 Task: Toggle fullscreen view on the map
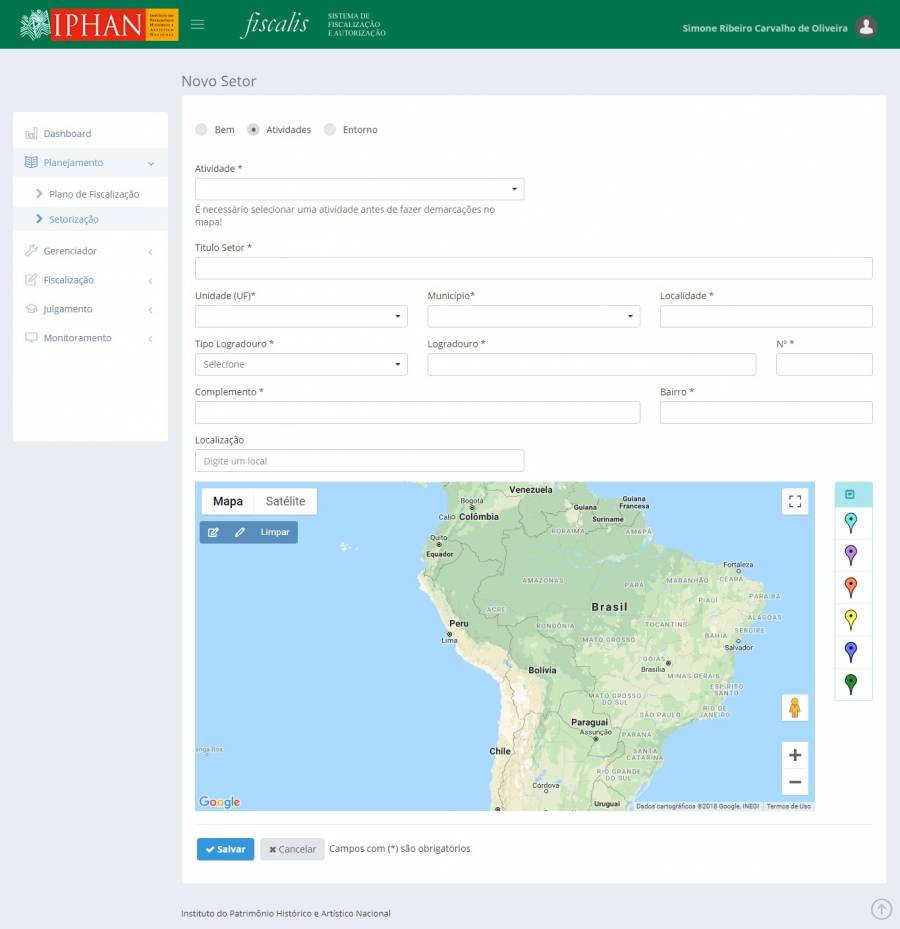pos(795,502)
